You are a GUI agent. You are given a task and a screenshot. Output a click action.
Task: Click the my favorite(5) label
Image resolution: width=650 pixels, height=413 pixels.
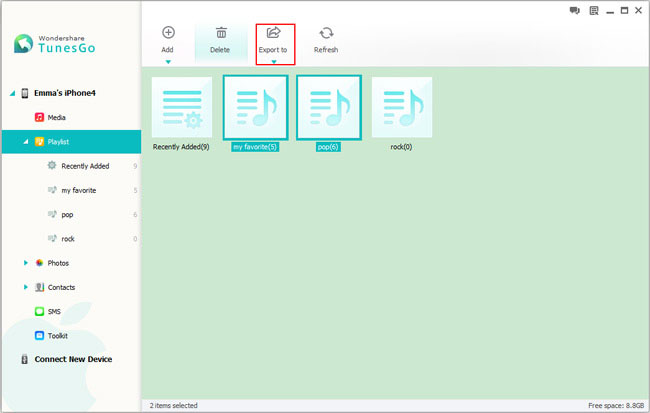pyautogui.click(x=255, y=147)
